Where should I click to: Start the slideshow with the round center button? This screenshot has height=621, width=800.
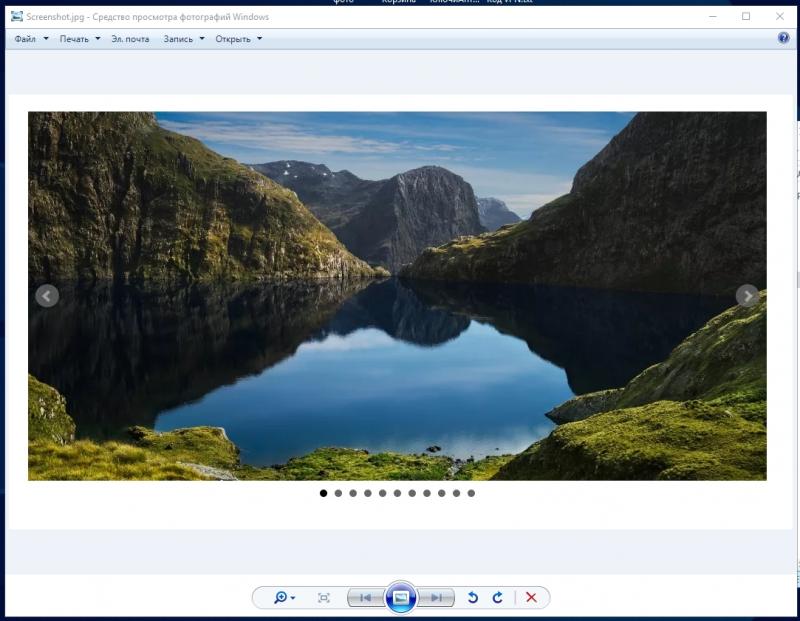pos(401,597)
